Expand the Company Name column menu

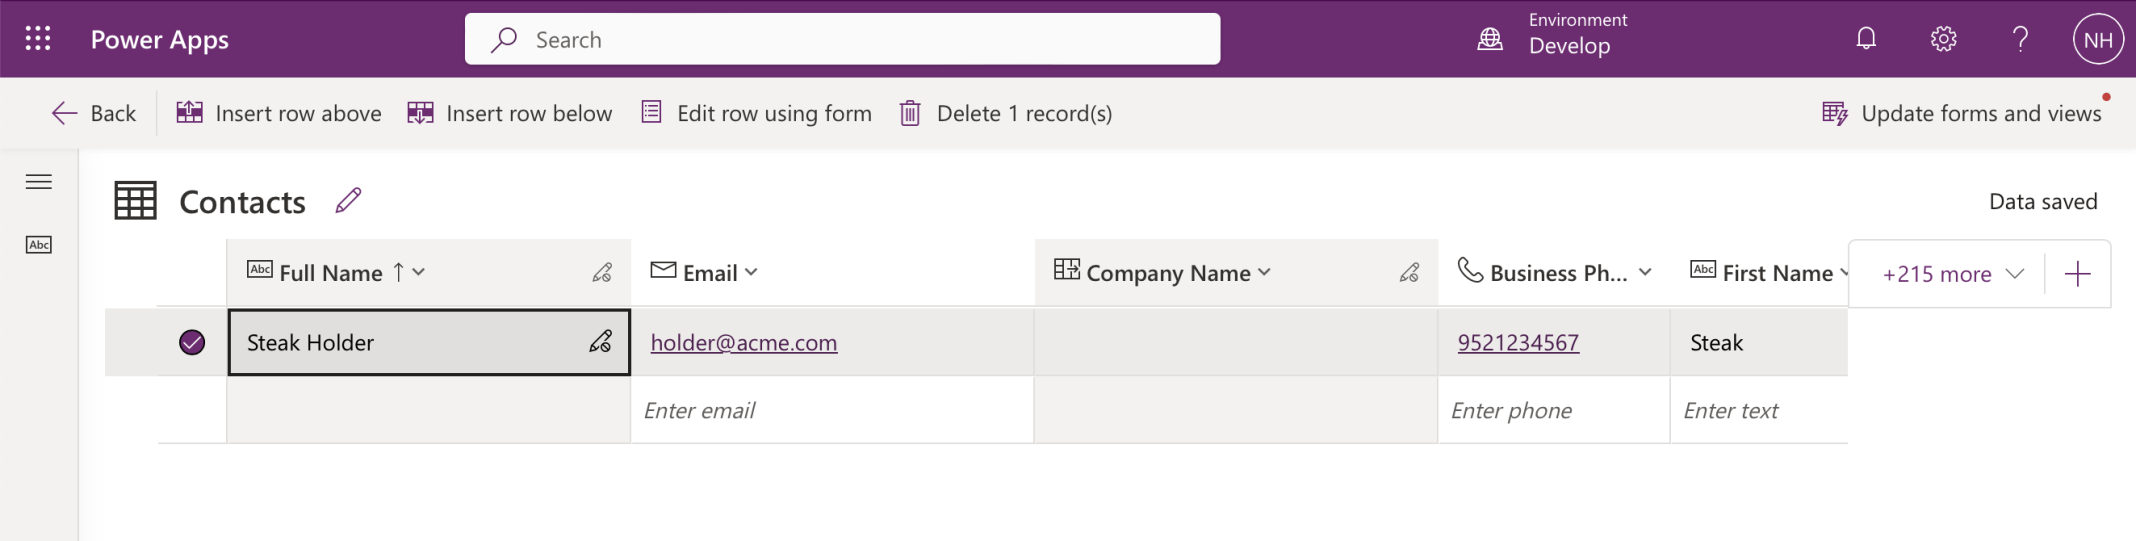(1265, 272)
